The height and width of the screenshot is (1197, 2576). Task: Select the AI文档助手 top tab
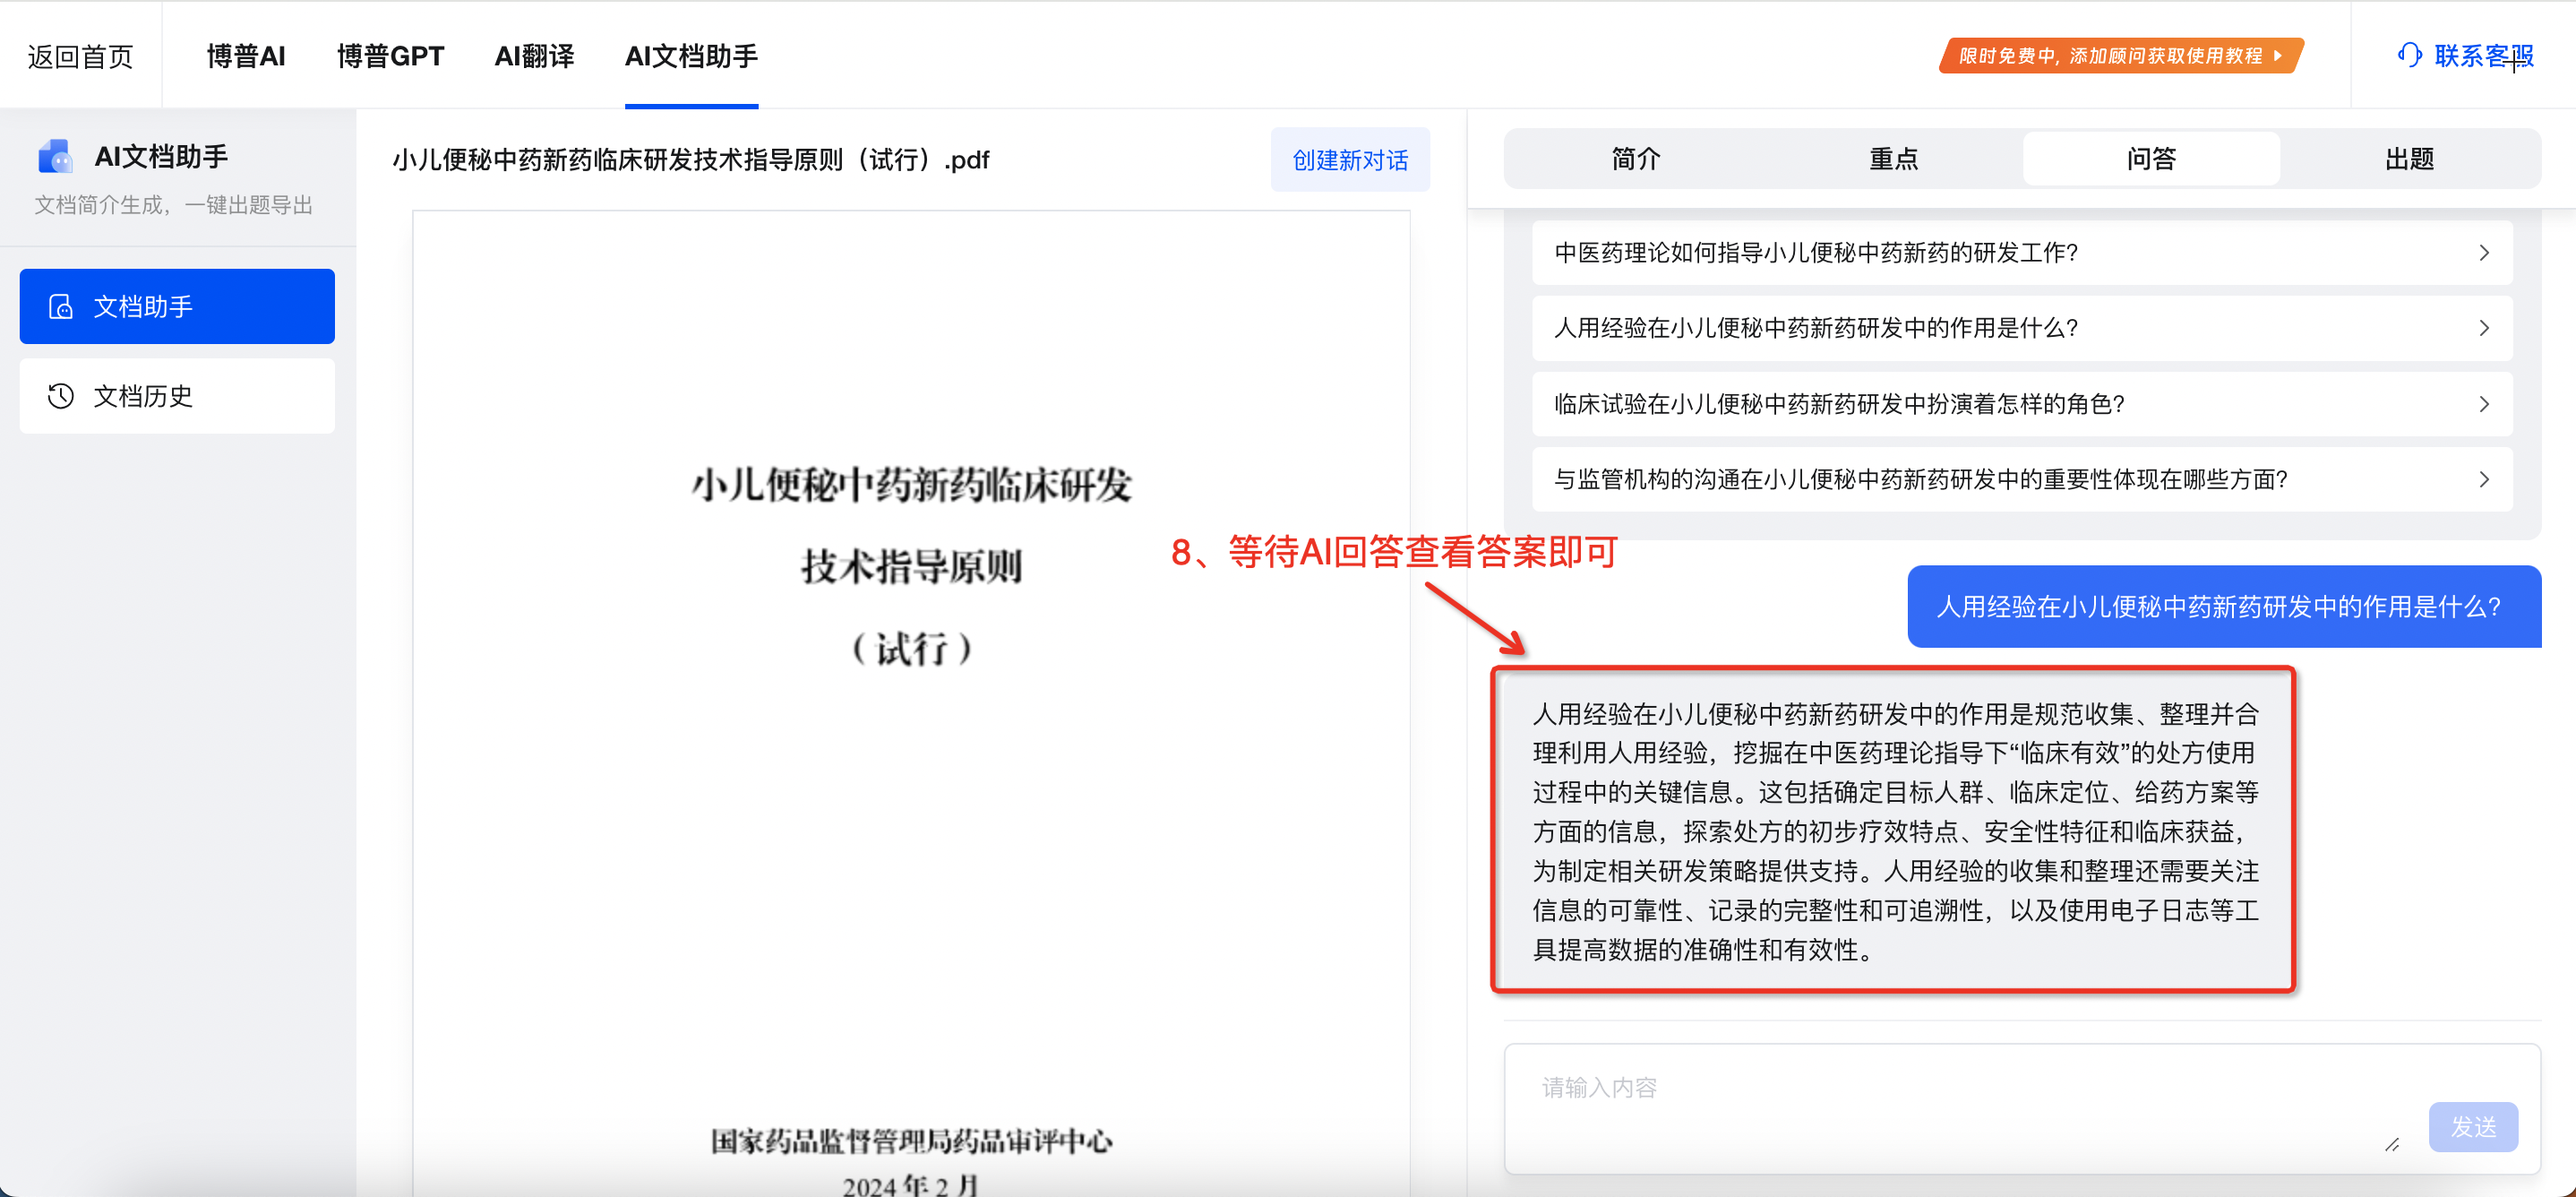(691, 56)
